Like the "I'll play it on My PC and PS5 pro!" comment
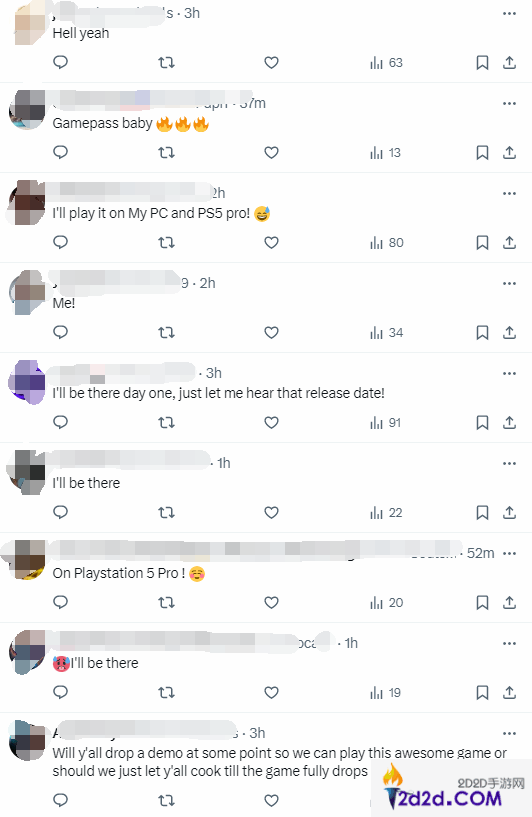 coord(271,243)
